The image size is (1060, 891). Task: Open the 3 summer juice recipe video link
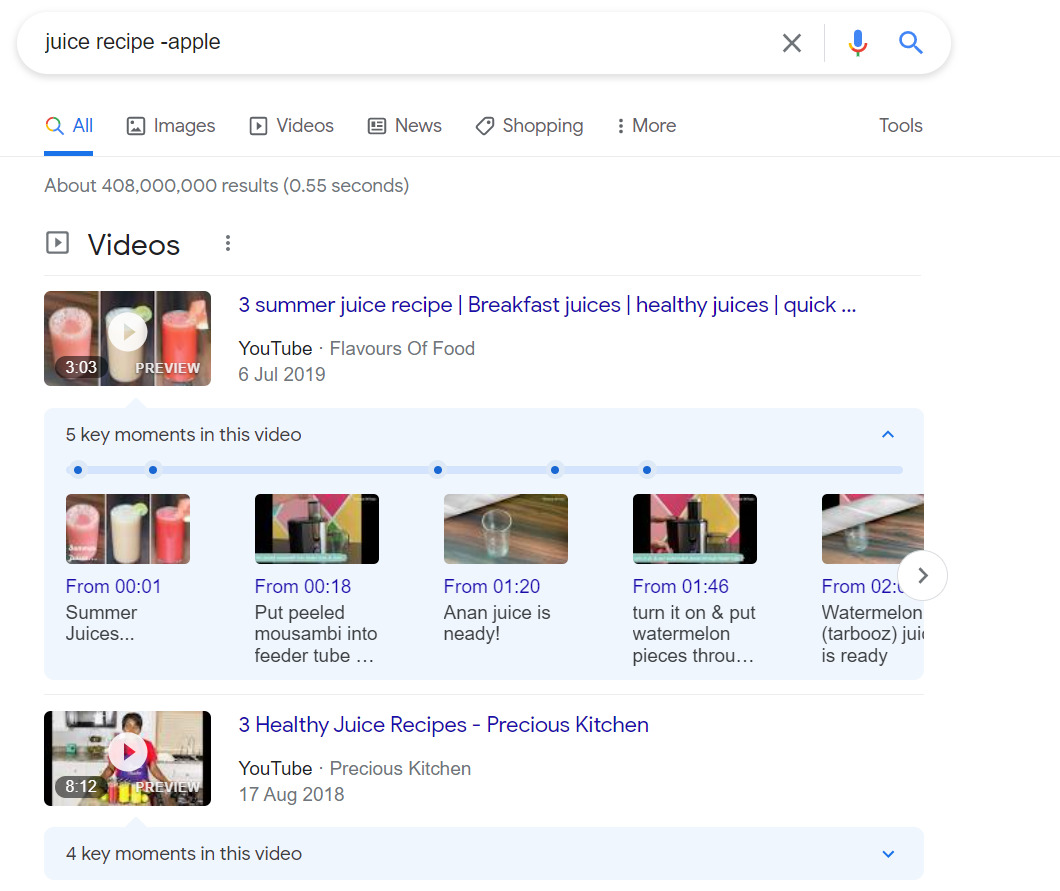pos(547,304)
